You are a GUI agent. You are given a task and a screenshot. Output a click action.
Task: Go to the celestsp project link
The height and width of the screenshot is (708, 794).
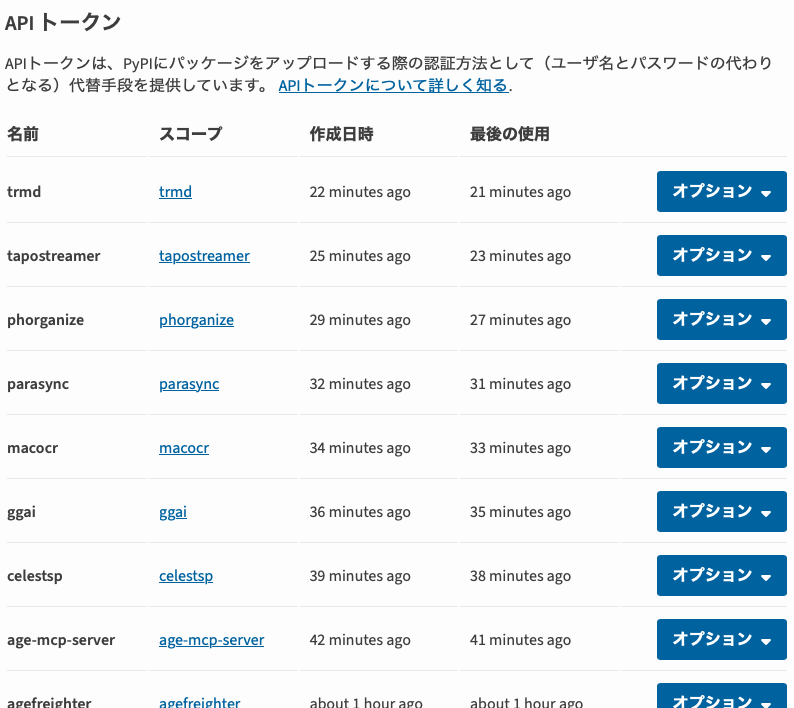pyautogui.click(x=186, y=576)
